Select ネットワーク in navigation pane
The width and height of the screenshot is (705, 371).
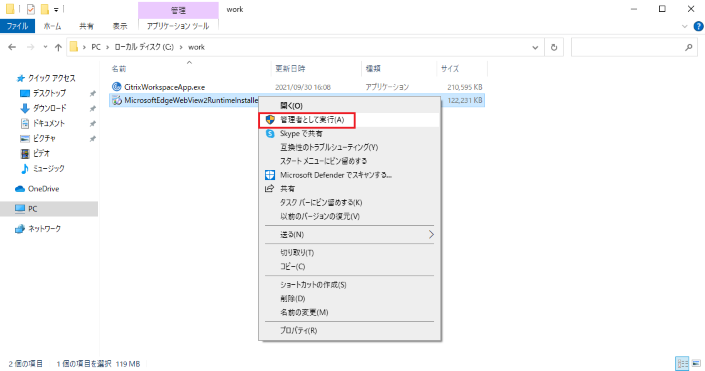[x=44, y=228]
